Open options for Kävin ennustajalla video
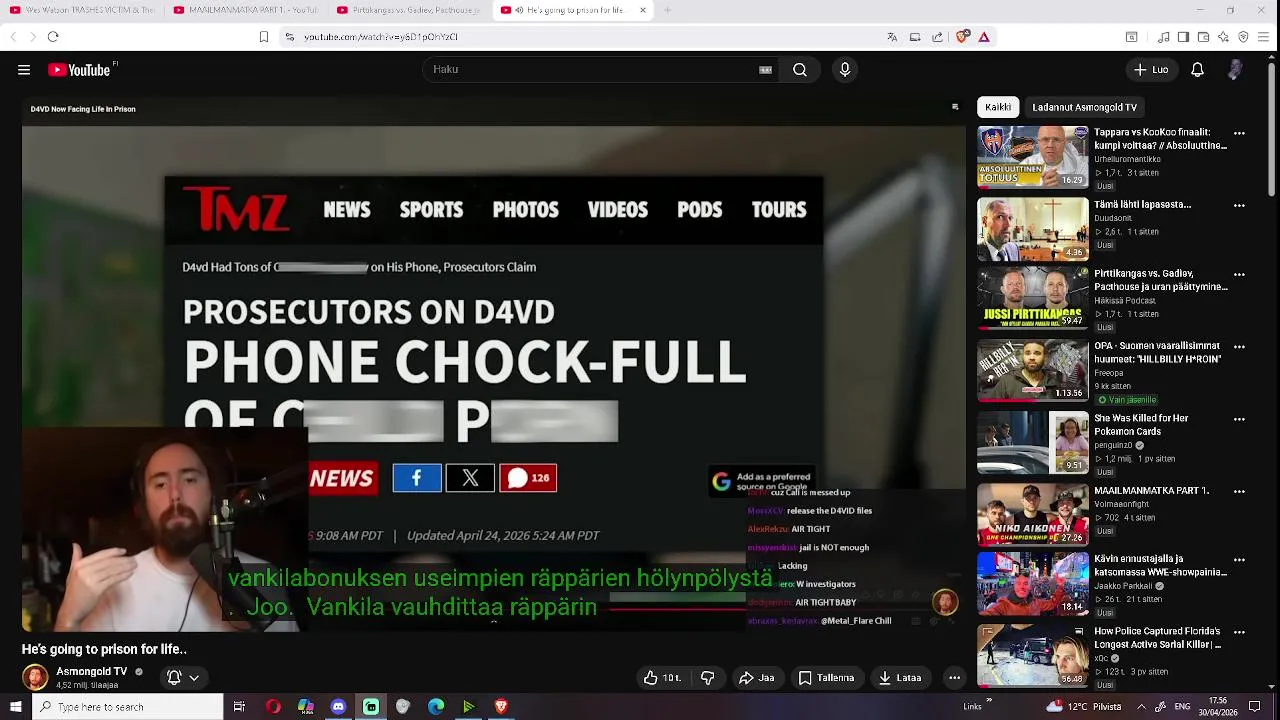 point(1239,560)
